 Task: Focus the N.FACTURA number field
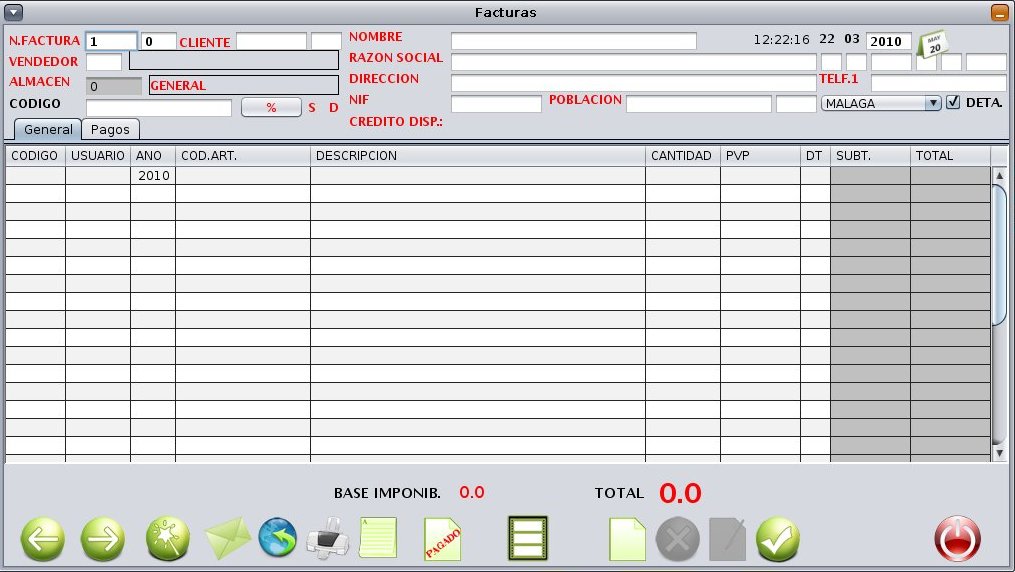(x=111, y=41)
